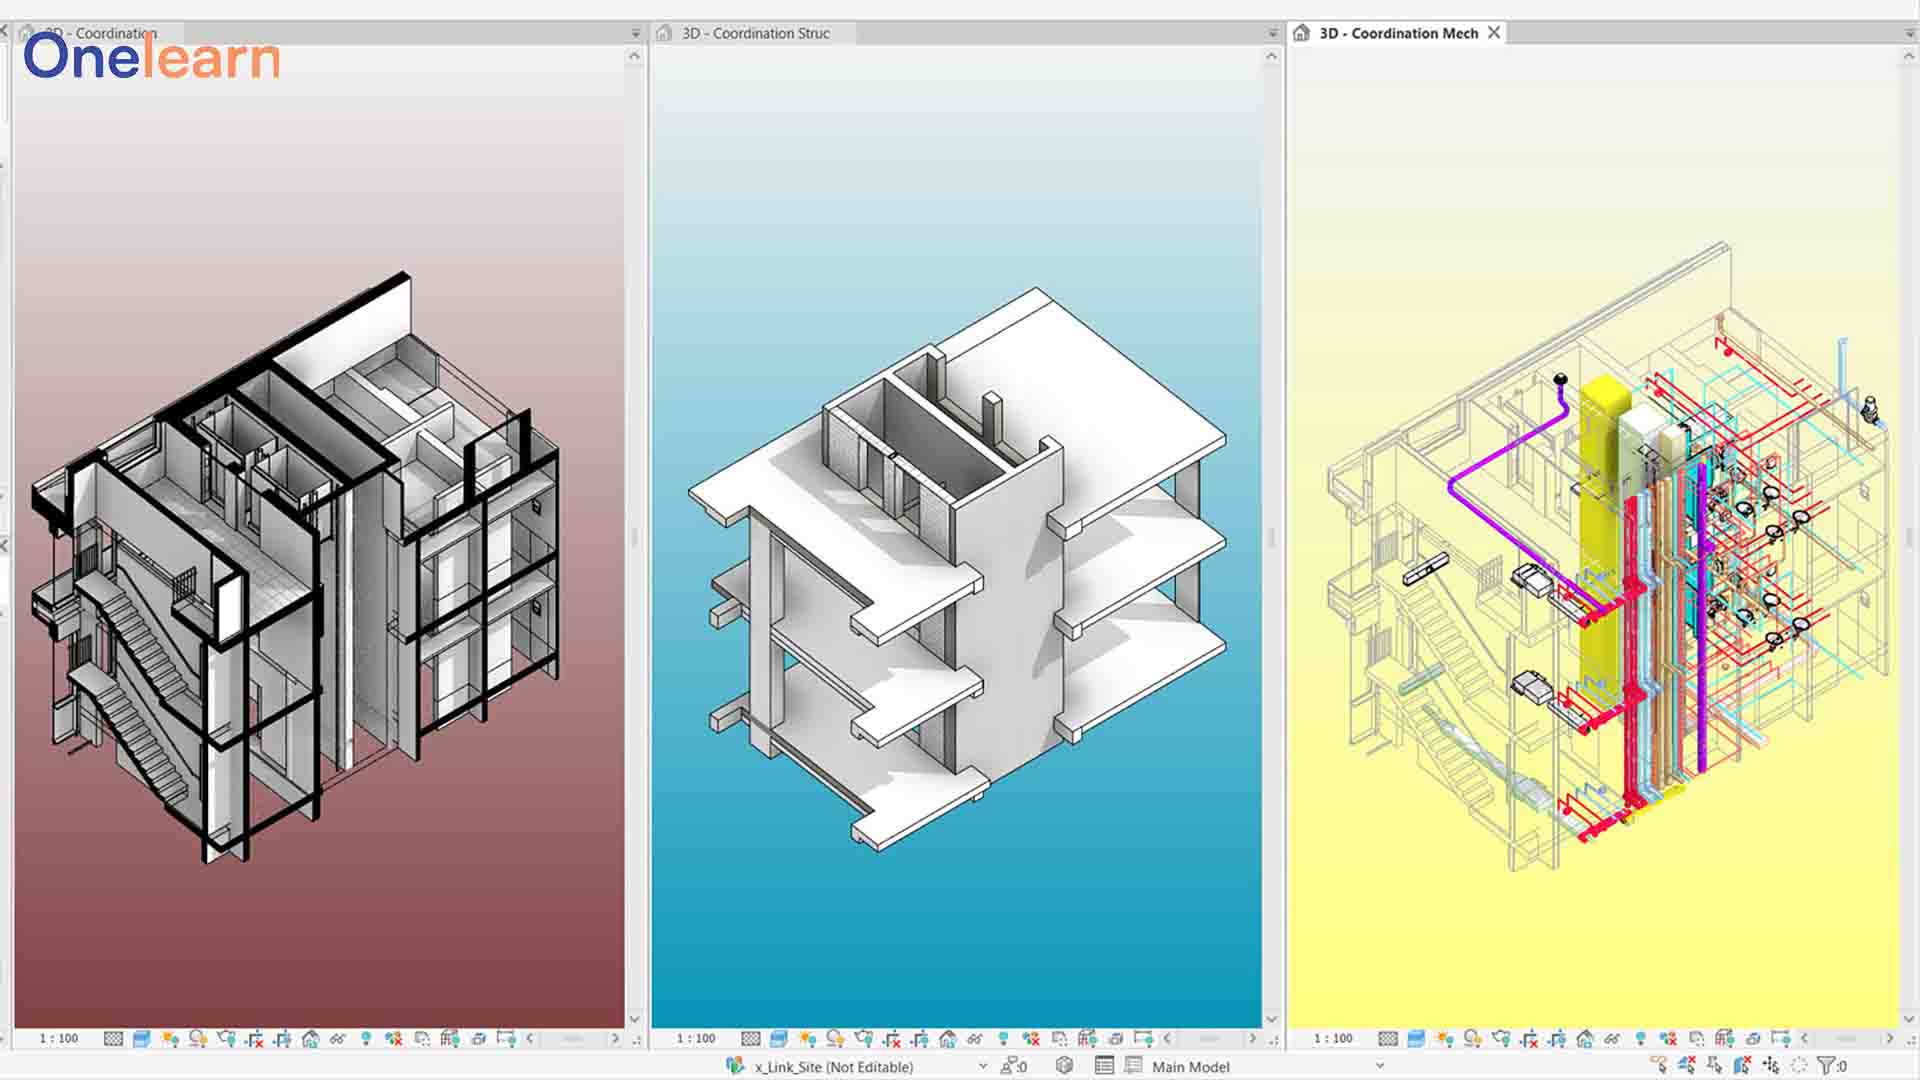
Task: Activate the 3D - Coordination Mech tab
Action: 1397,33
